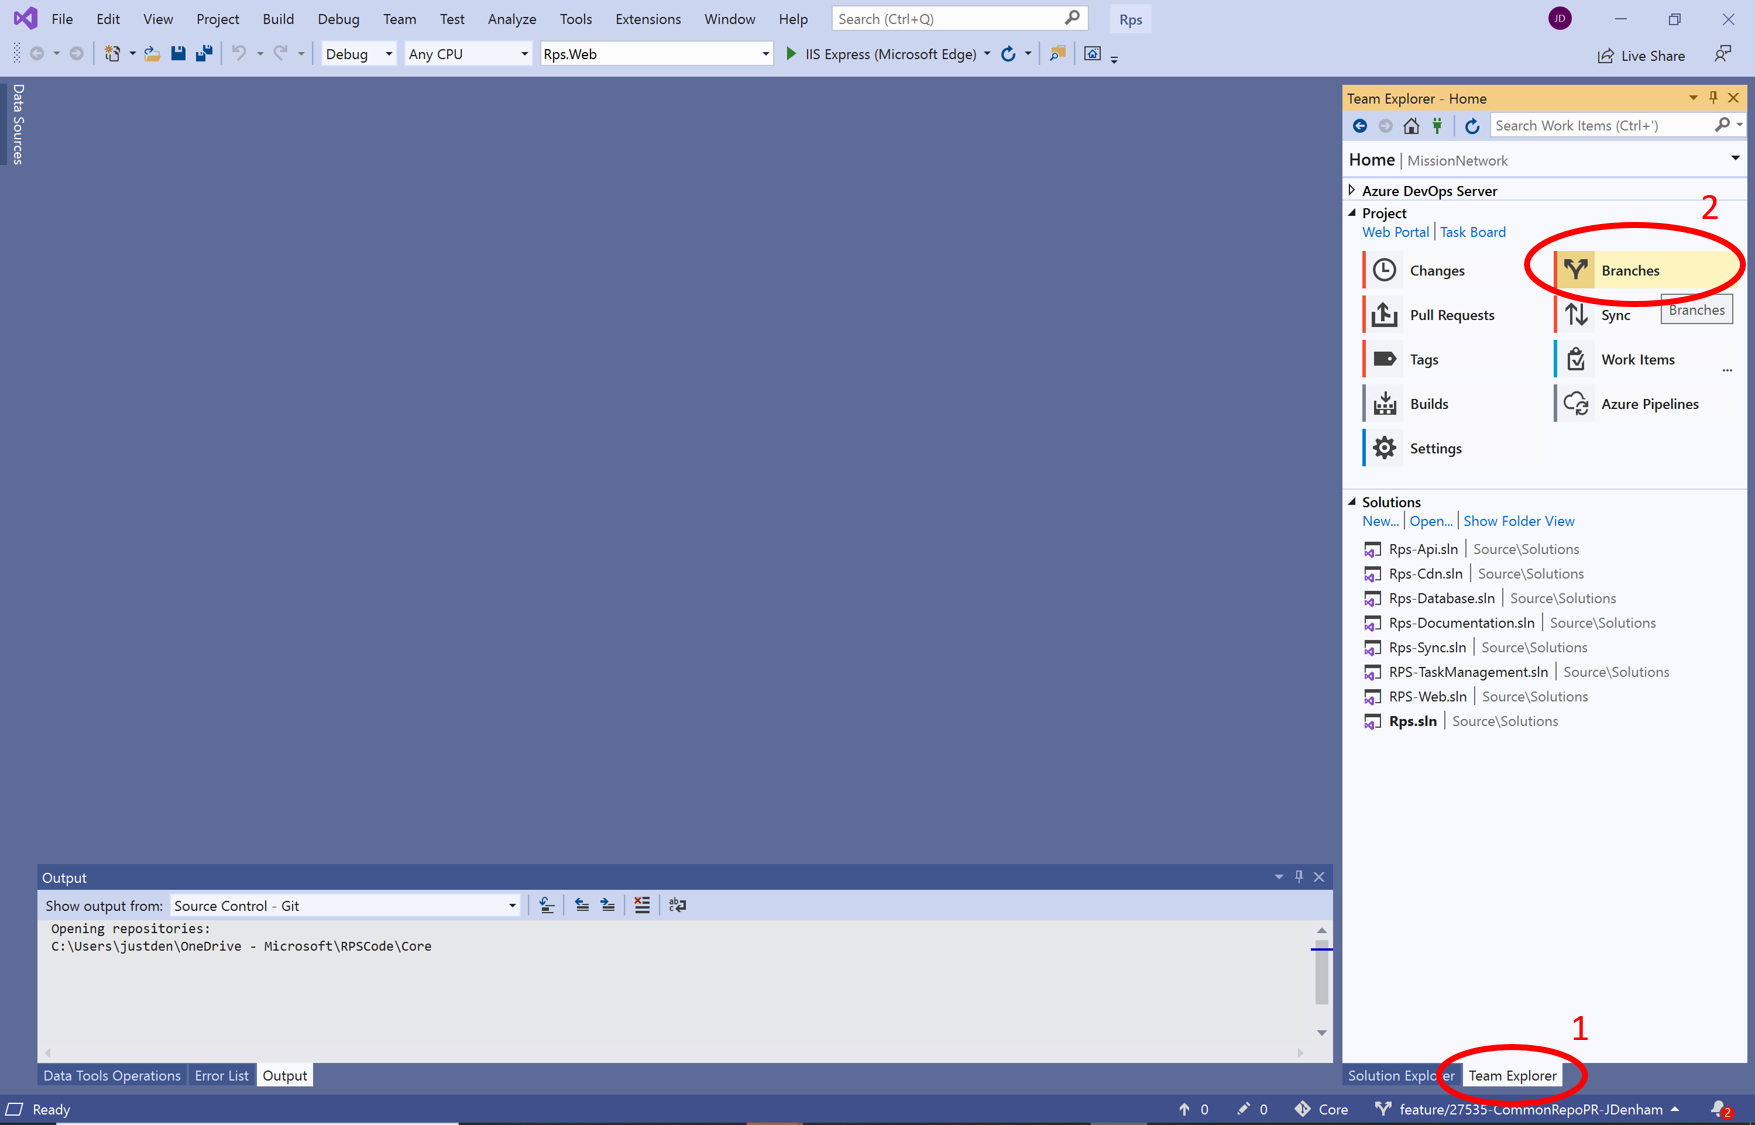Open the Azure Pipelines page
This screenshot has width=1755, height=1125.
point(1649,404)
